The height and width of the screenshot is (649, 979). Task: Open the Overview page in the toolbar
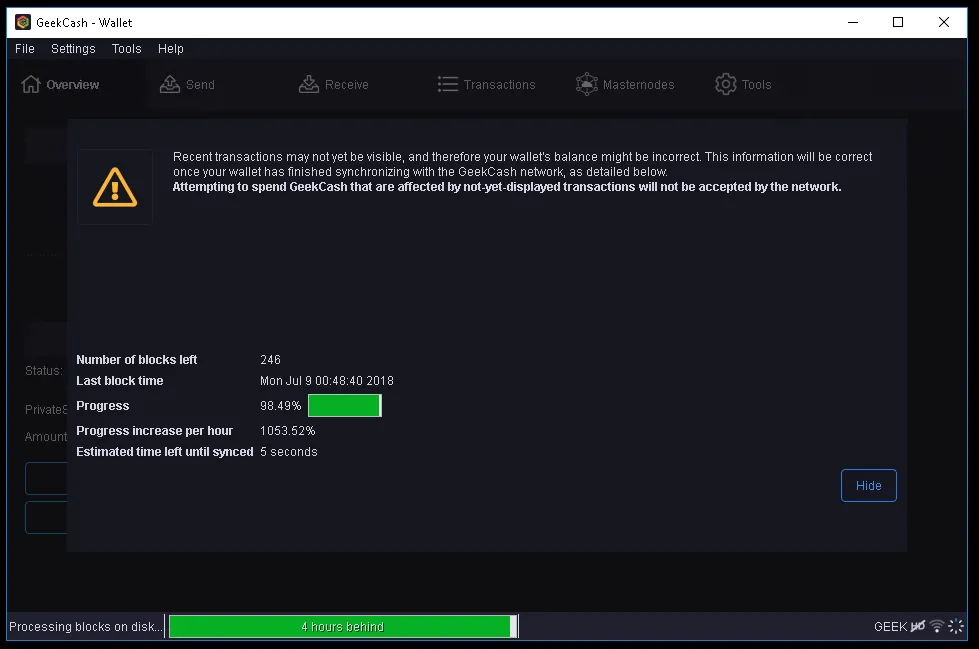tap(61, 84)
